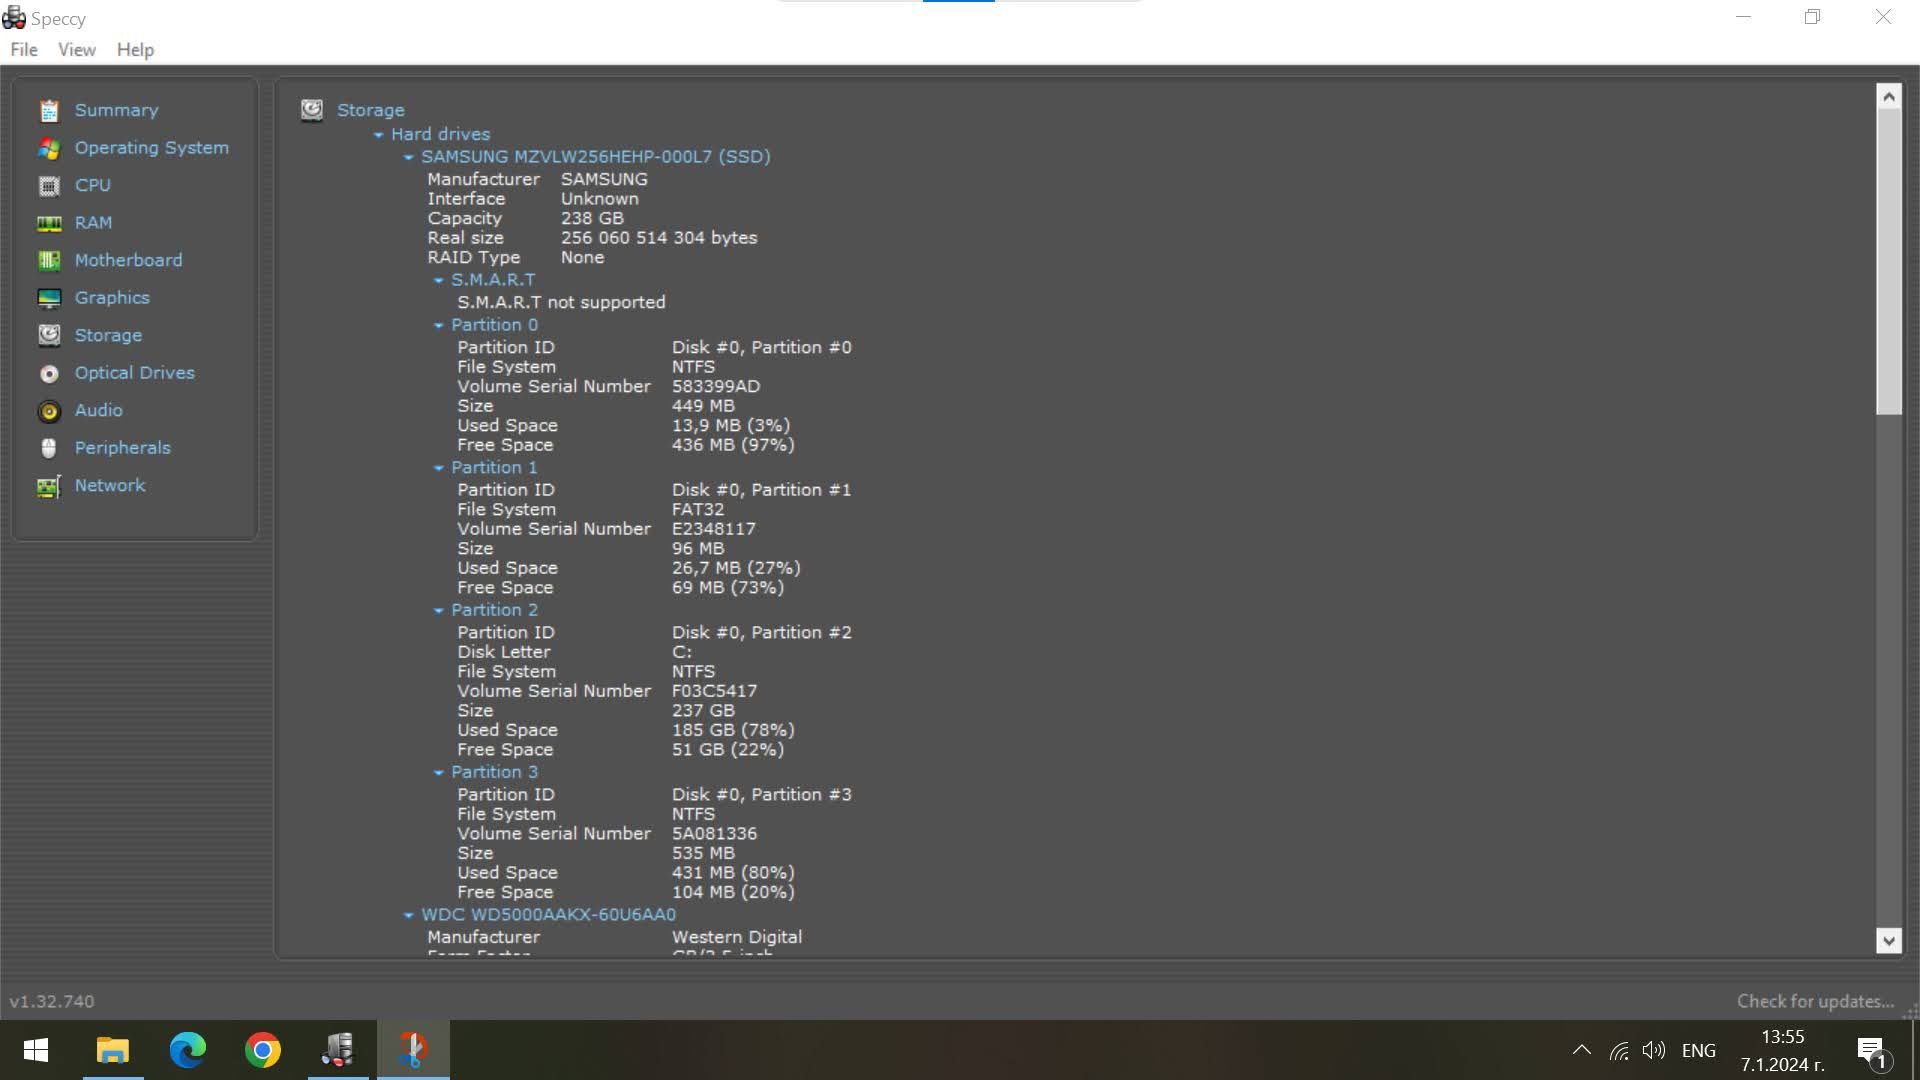Click the version text v1.32.740
The image size is (1920, 1080).
point(52,1002)
